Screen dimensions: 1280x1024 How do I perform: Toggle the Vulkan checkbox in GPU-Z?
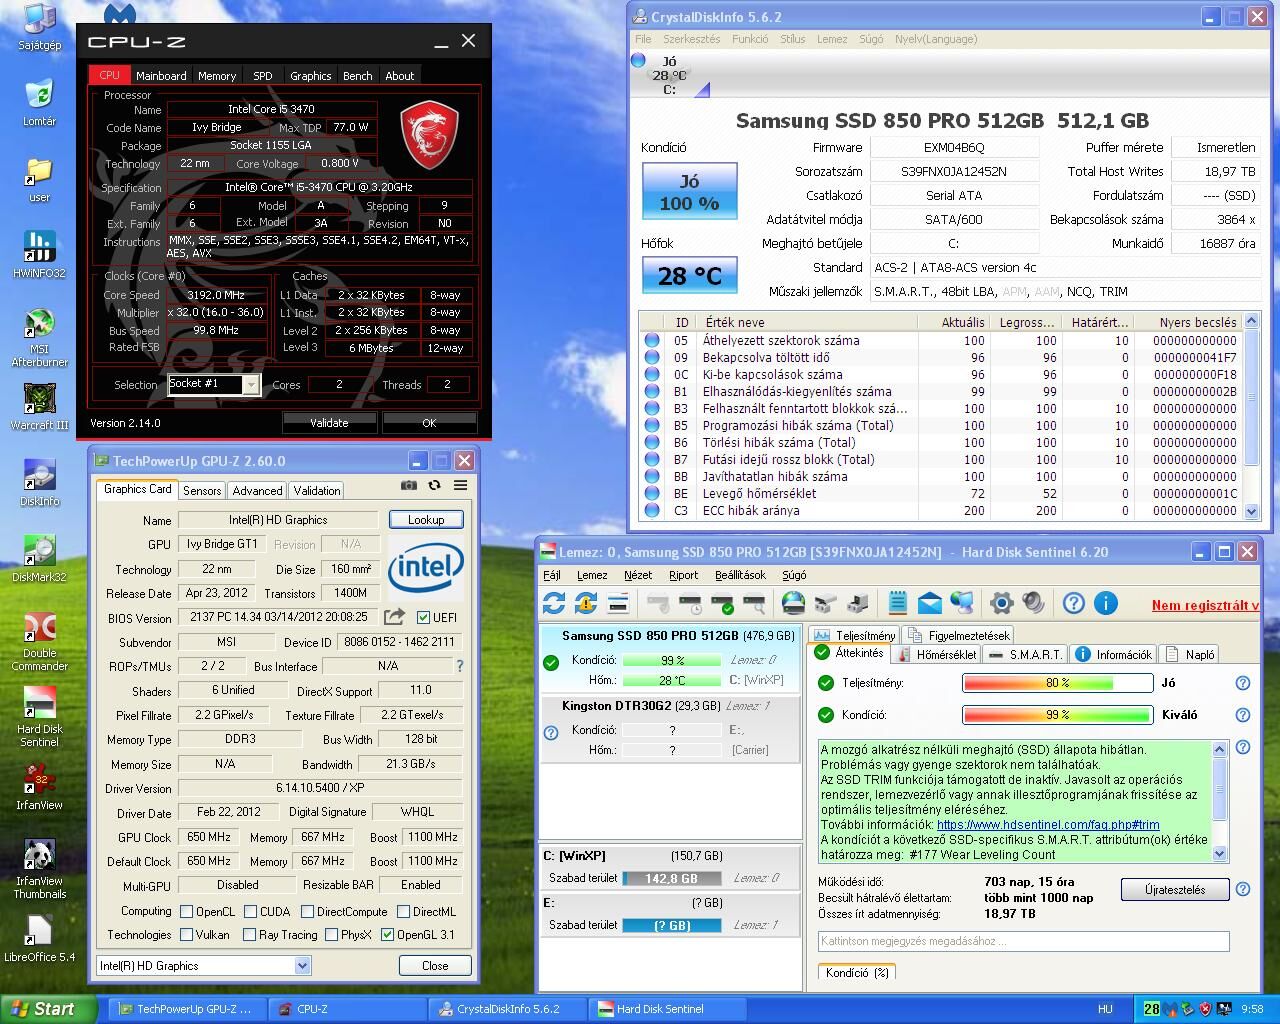[186, 935]
